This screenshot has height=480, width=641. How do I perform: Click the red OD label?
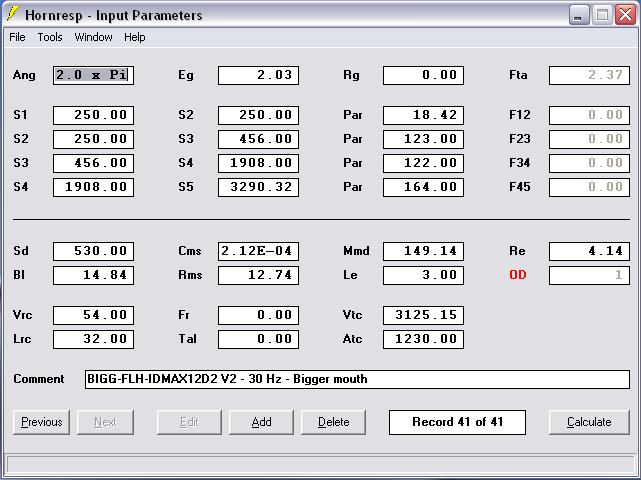tap(518, 275)
